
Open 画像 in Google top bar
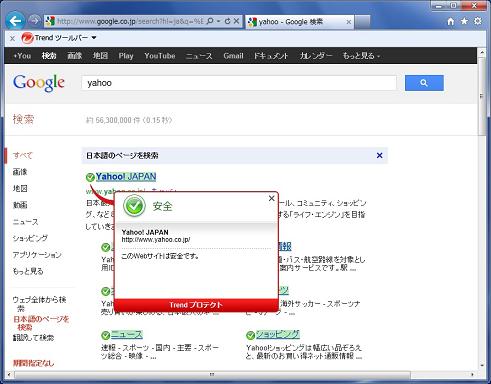coord(75,56)
